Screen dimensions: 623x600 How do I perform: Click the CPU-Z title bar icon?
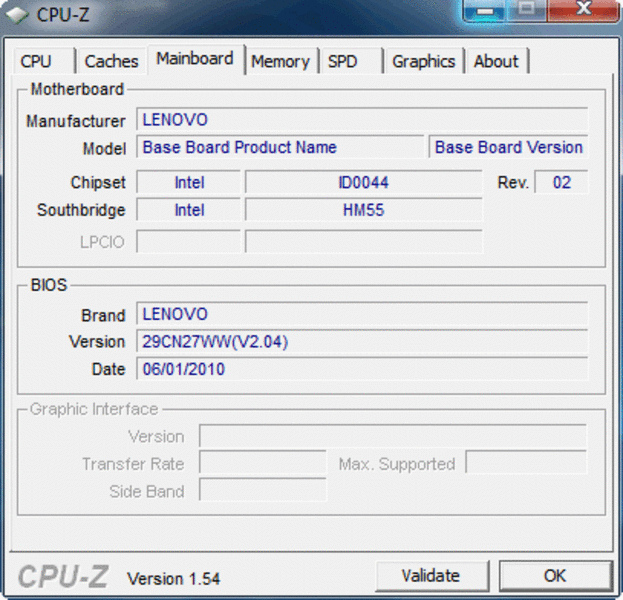[x=17, y=15]
